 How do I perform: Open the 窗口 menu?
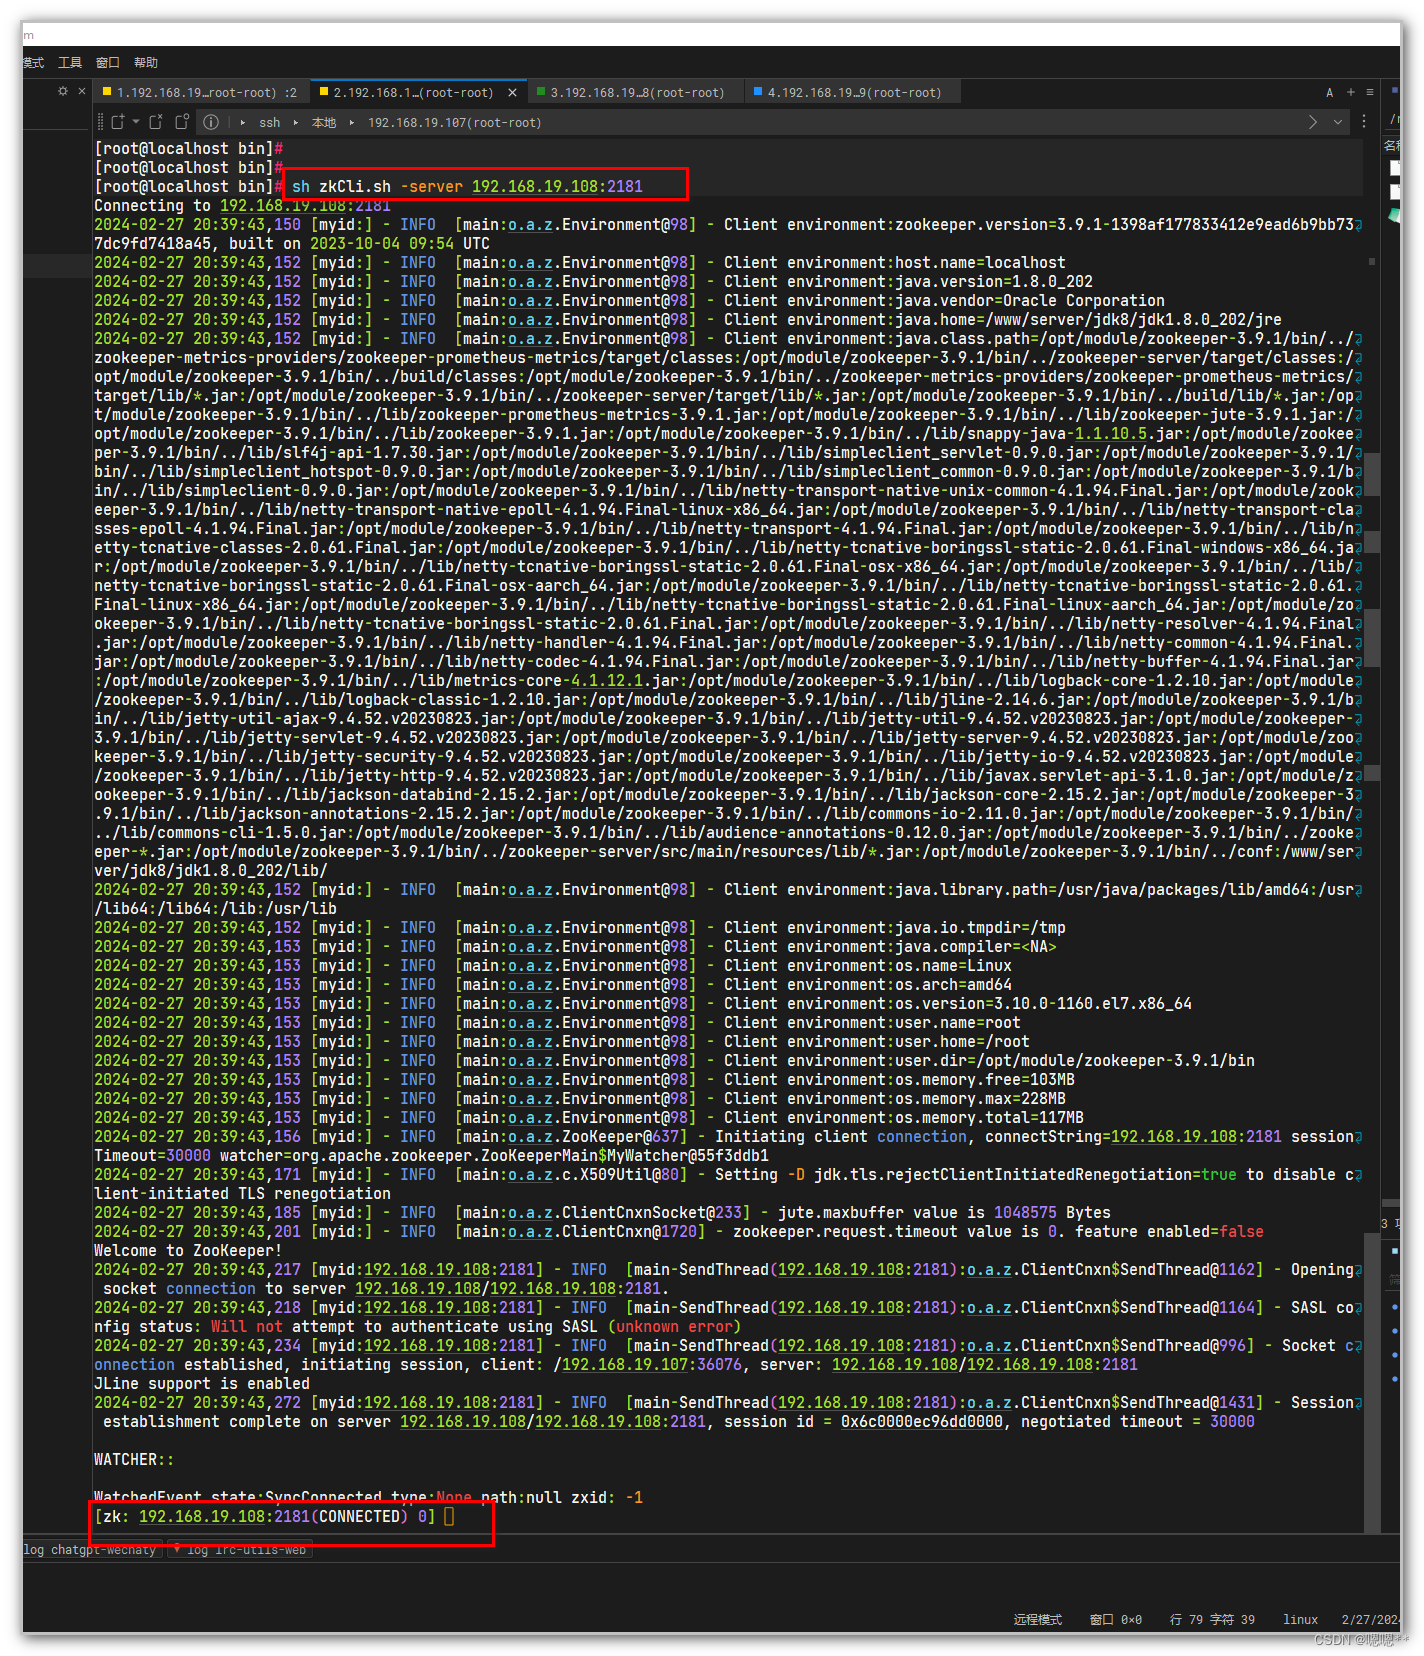click(108, 62)
